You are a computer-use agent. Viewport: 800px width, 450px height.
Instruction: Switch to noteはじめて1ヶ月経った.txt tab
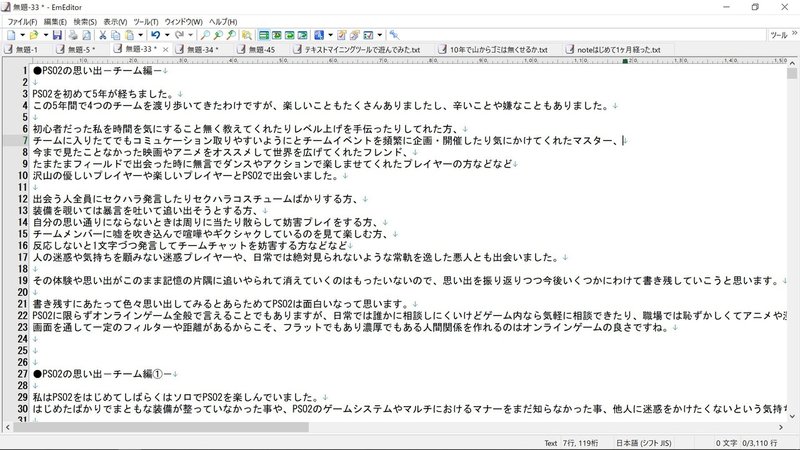[x=614, y=49]
